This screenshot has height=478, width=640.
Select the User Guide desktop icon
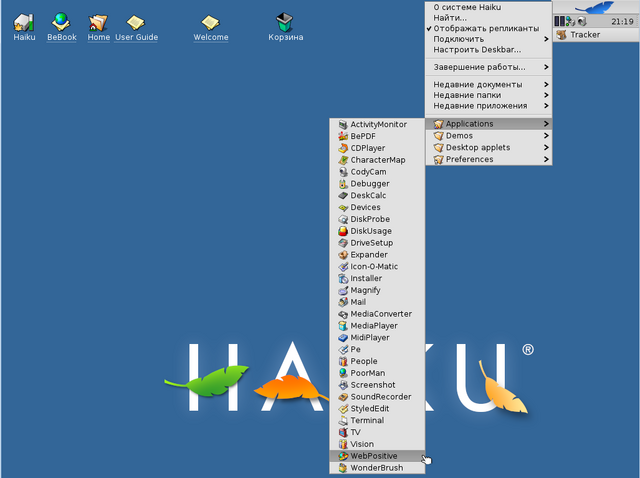point(136,27)
